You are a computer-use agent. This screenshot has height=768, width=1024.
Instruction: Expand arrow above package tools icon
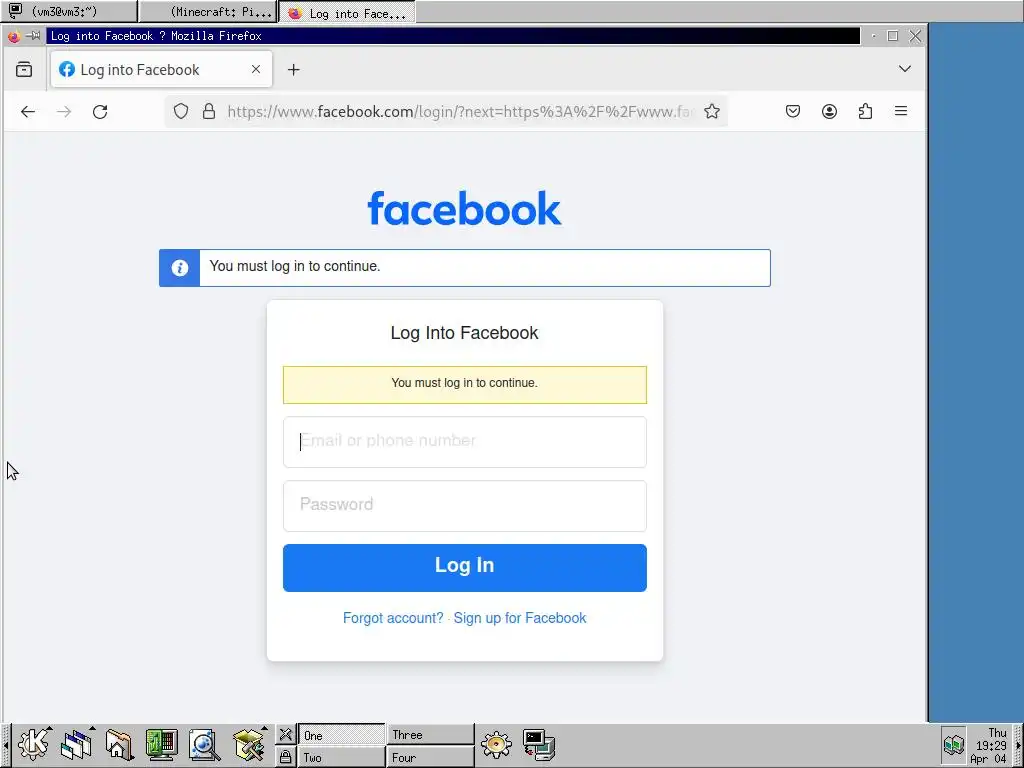click(x=264, y=728)
